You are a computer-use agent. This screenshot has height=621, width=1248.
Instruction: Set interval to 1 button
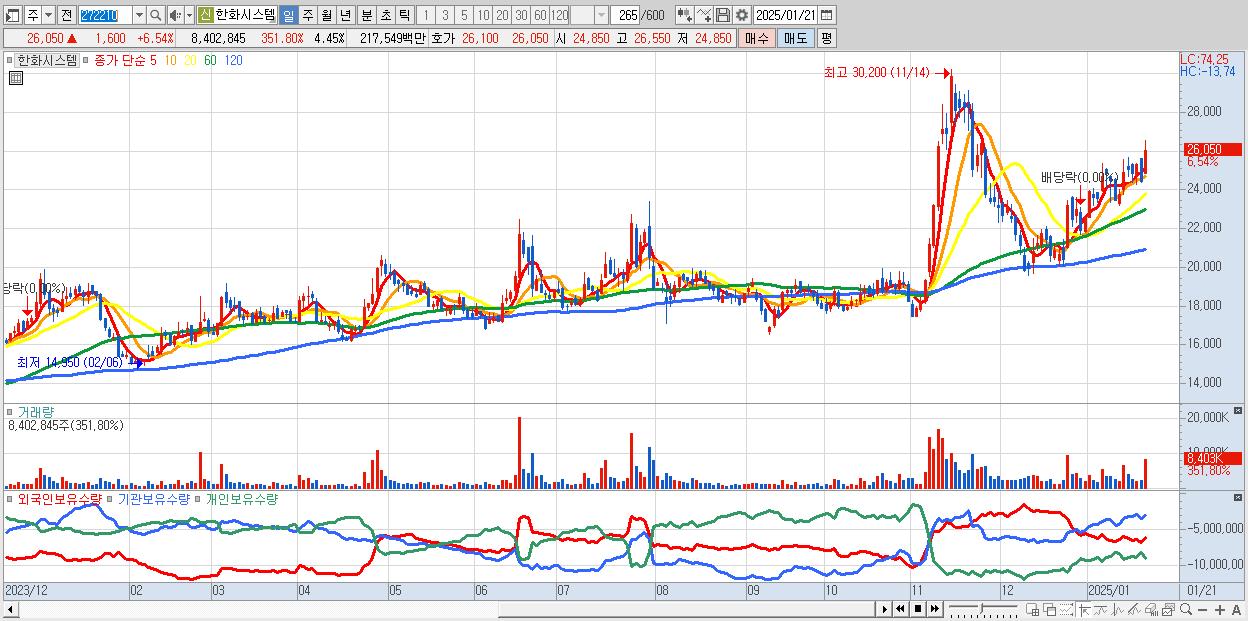point(425,15)
